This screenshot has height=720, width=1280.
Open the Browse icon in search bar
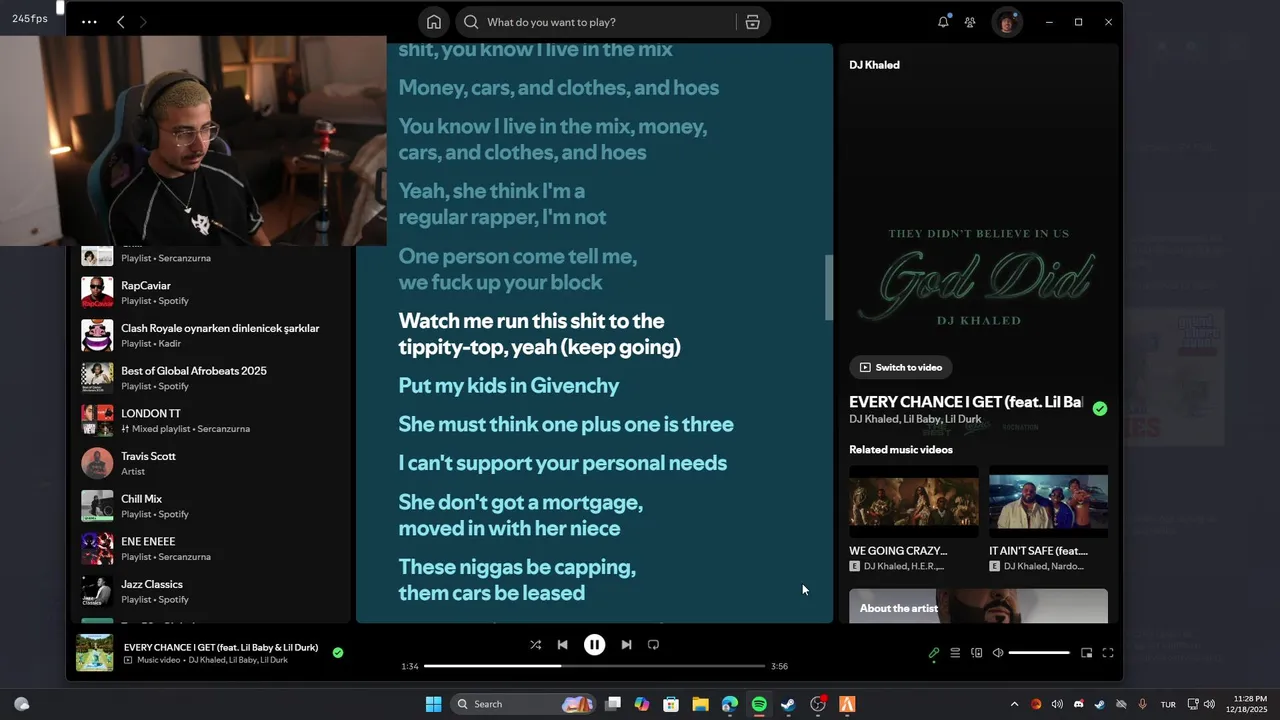(x=752, y=22)
